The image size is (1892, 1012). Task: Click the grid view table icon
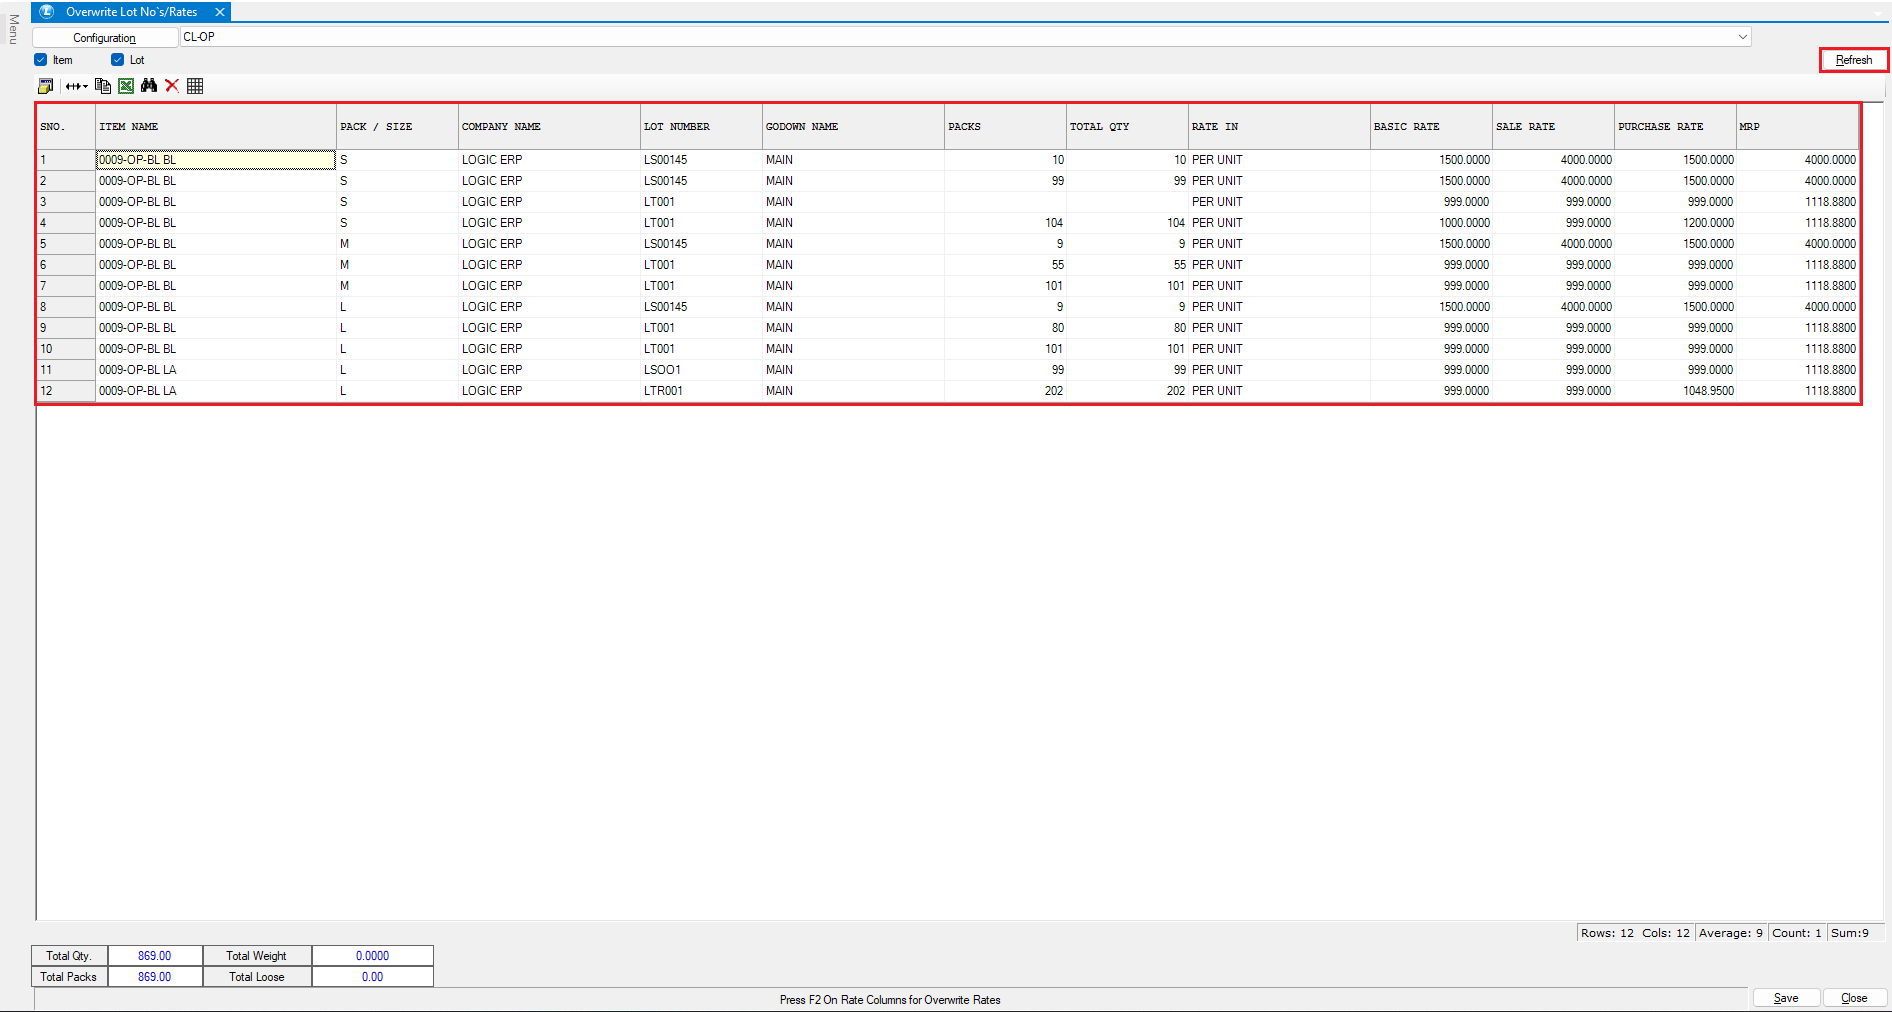(x=195, y=86)
